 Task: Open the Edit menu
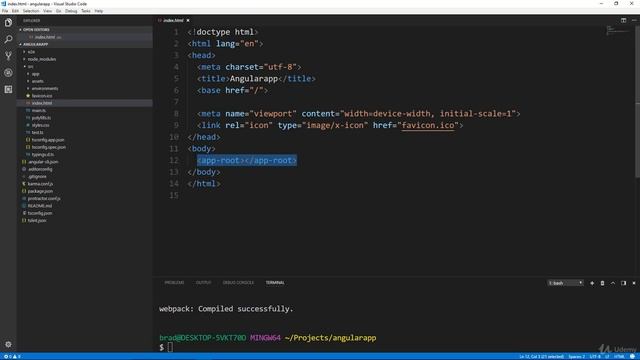[16, 11]
